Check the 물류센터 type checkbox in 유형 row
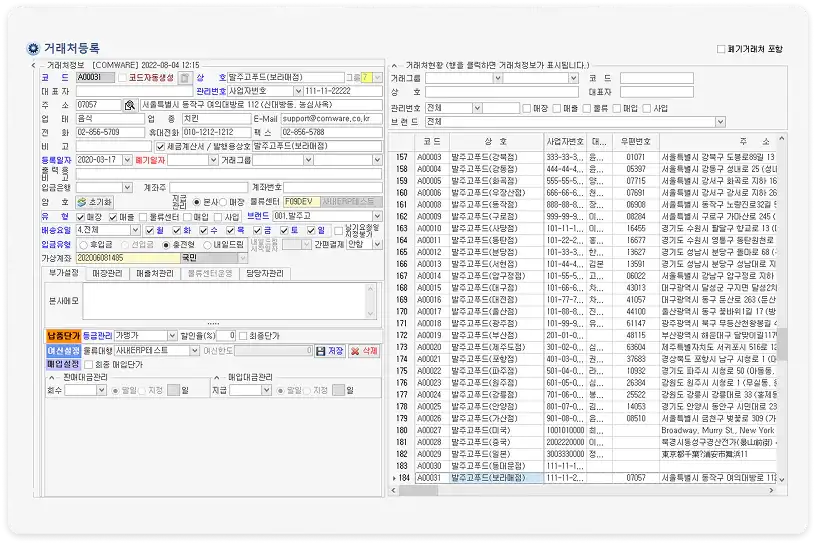Viewport: 816px width, 544px height. [x=144, y=217]
